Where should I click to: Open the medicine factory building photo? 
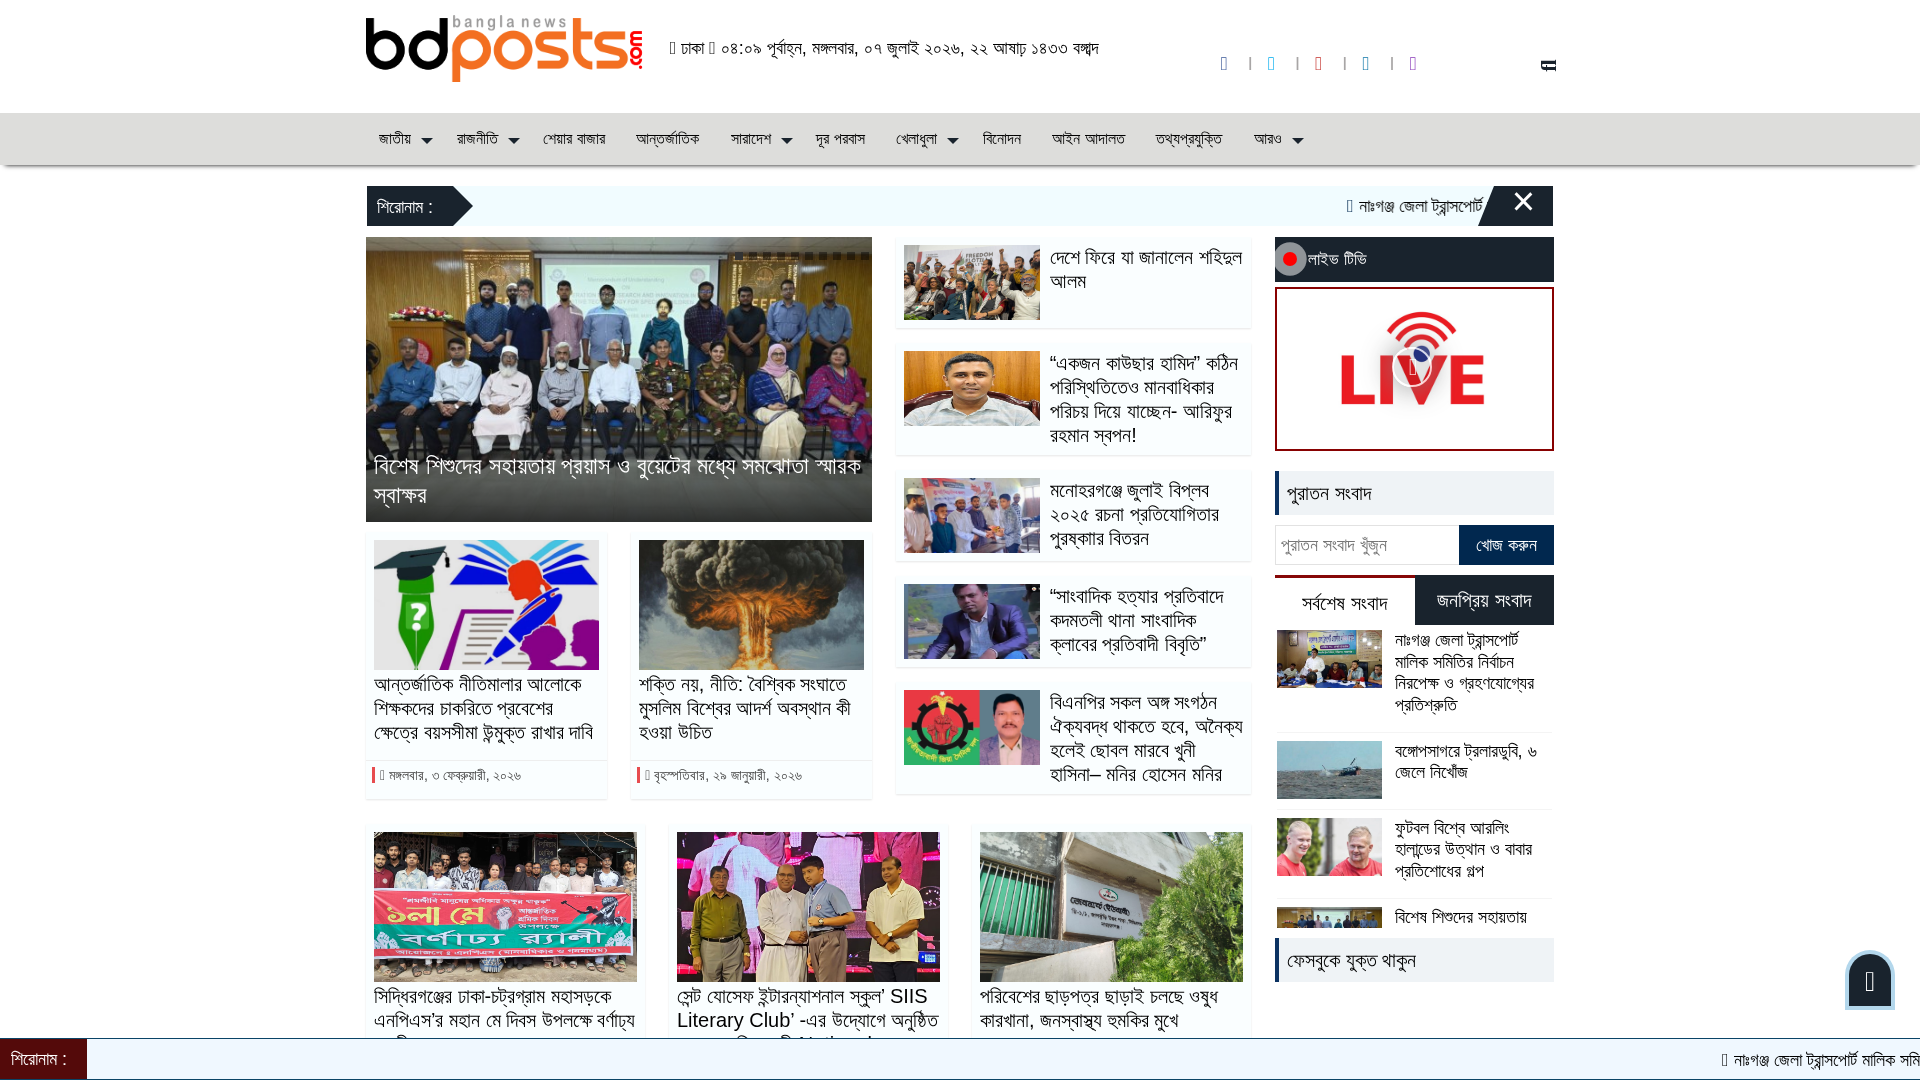coord(1111,907)
